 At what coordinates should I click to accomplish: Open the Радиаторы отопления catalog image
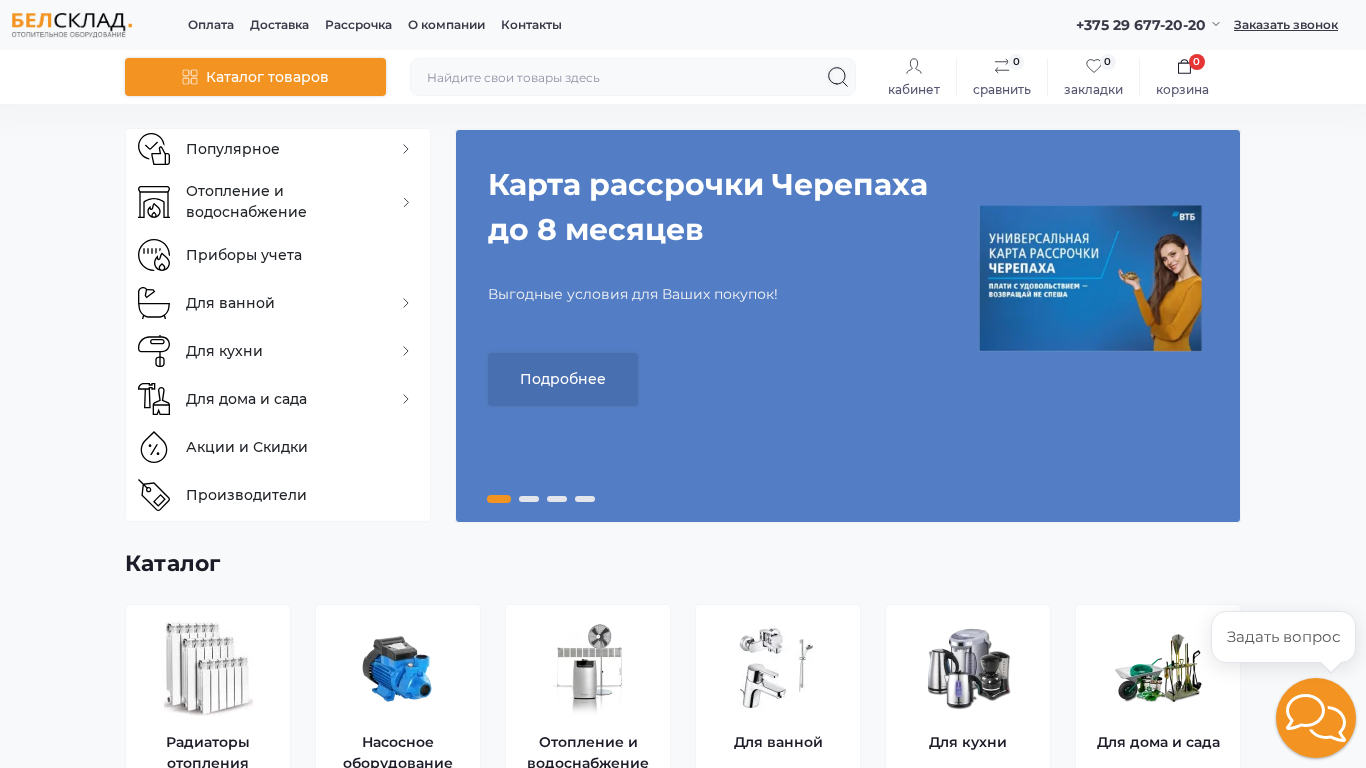point(208,668)
